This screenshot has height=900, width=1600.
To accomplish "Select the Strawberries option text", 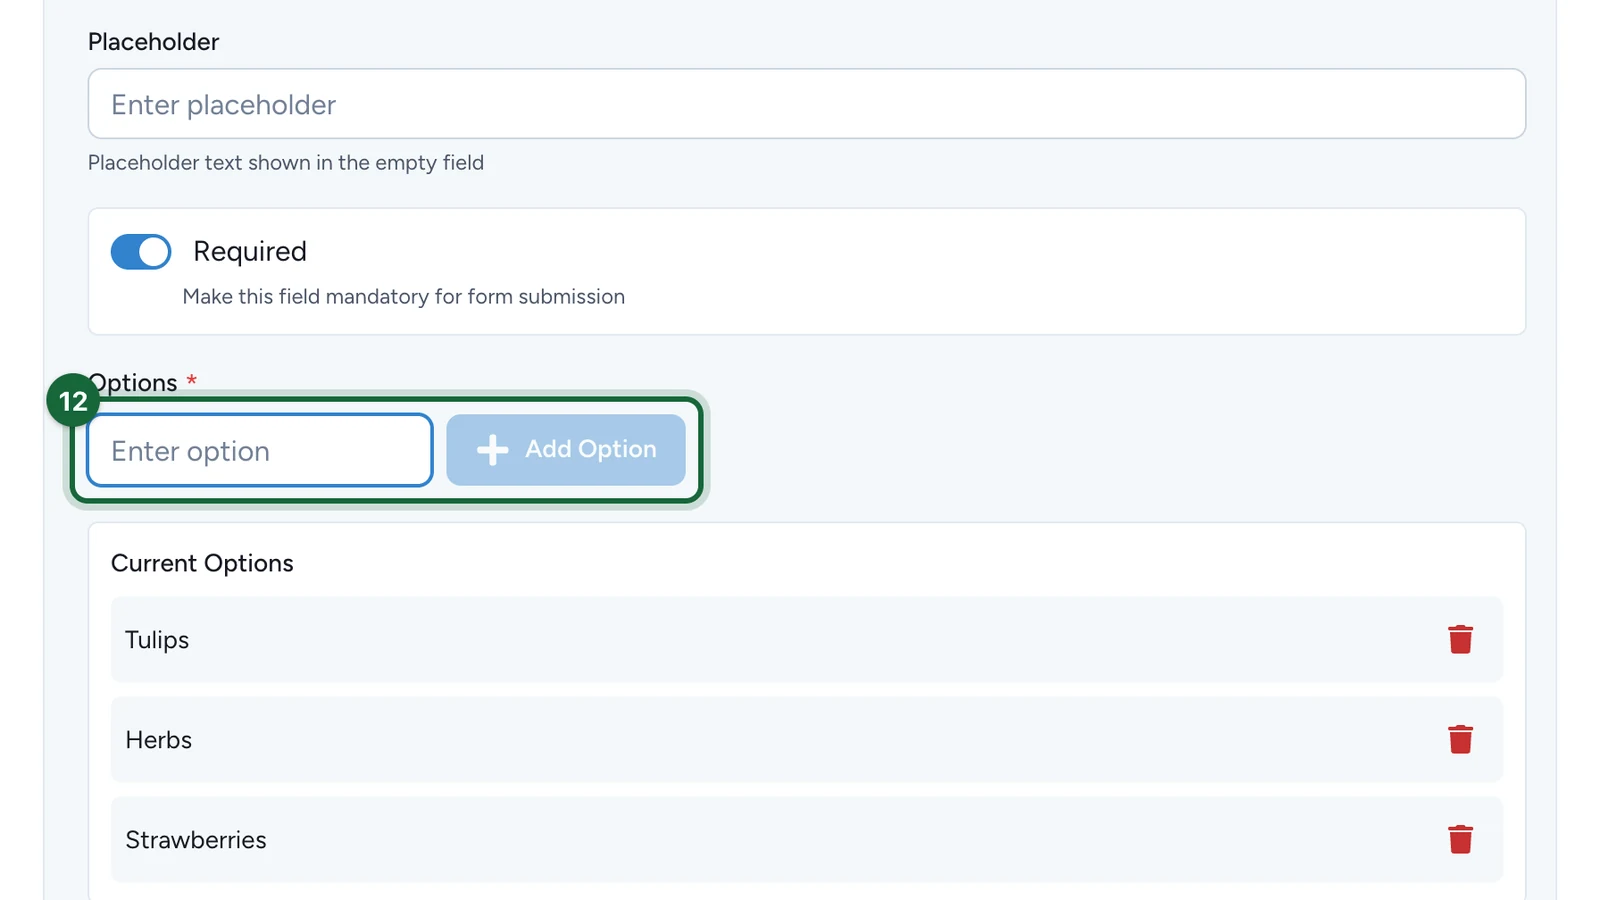I will tap(196, 840).
